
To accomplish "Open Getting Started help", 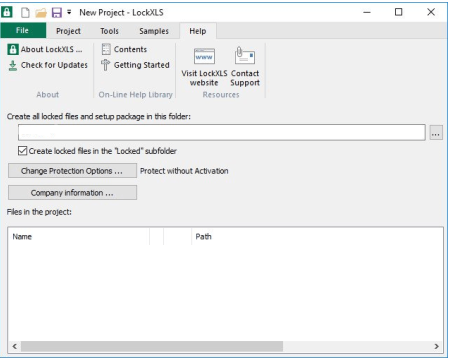I will (x=136, y=65).
